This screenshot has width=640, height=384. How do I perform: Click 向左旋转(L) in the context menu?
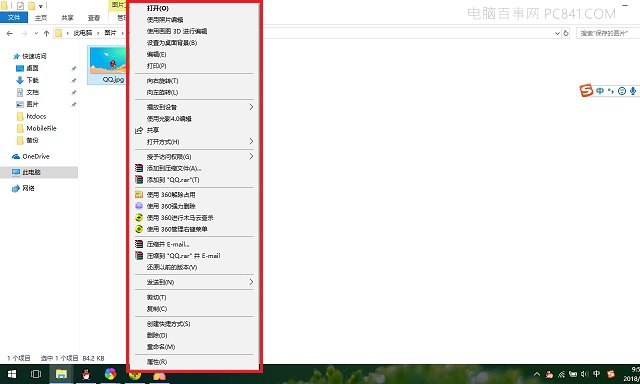[x=162, y=92]
